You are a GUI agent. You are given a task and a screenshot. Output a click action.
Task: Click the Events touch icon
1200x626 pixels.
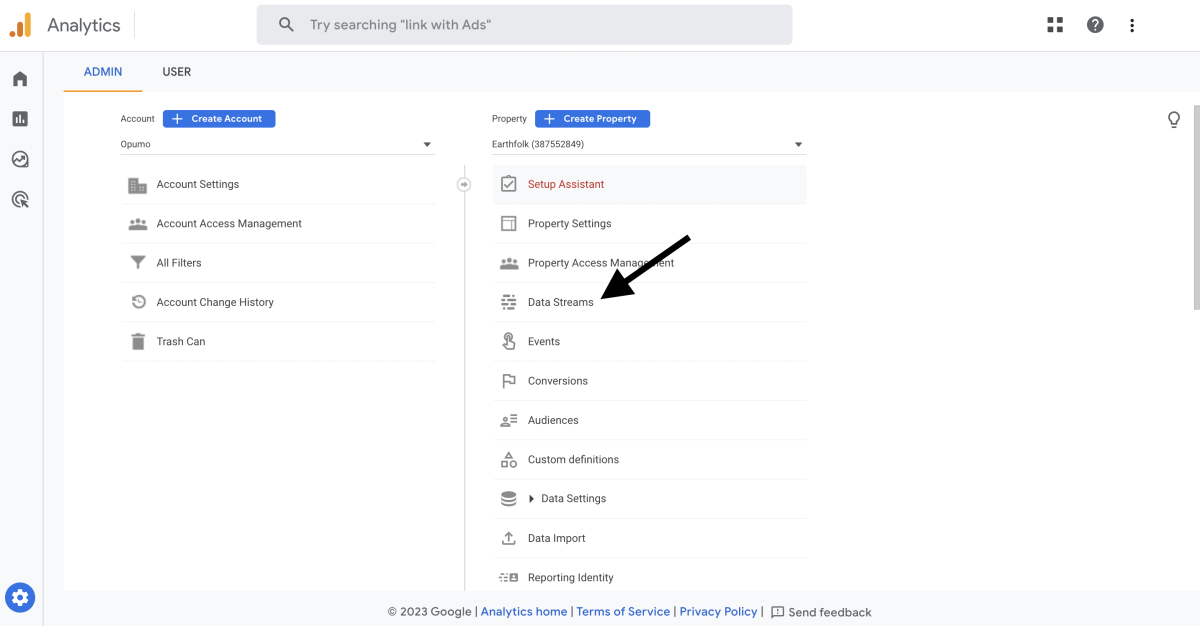coord(509,342)
